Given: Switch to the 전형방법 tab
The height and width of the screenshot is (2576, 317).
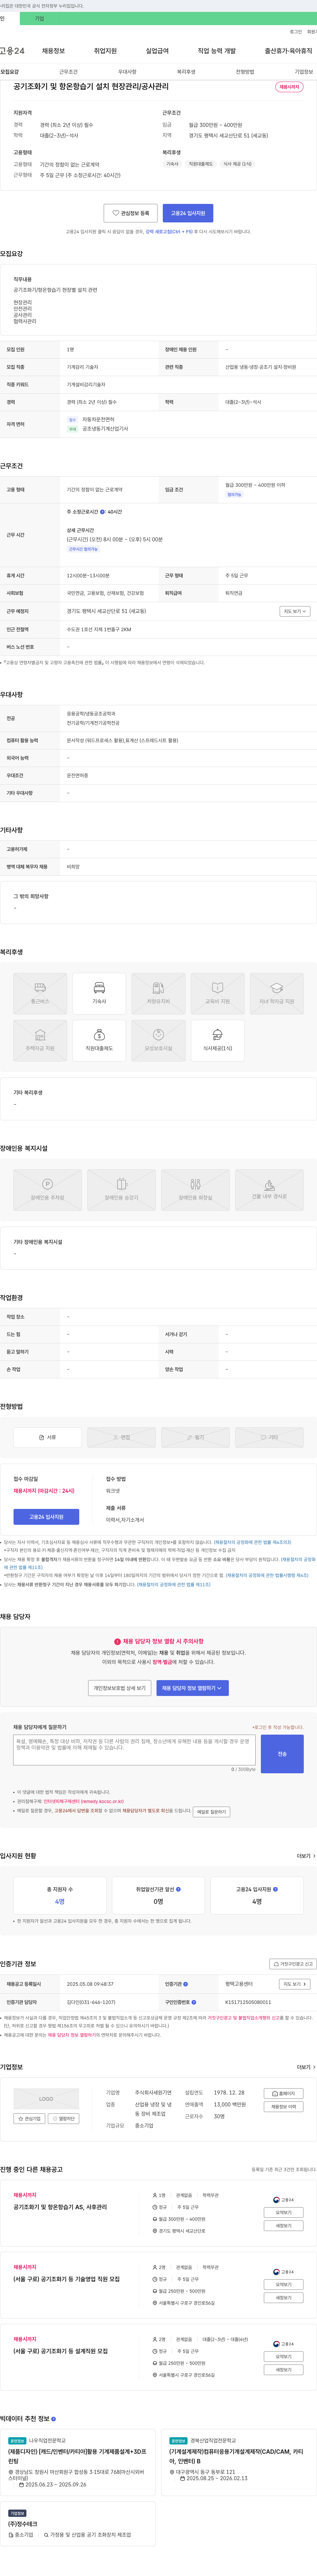Looking at the screenshot, I should [245, 72].
